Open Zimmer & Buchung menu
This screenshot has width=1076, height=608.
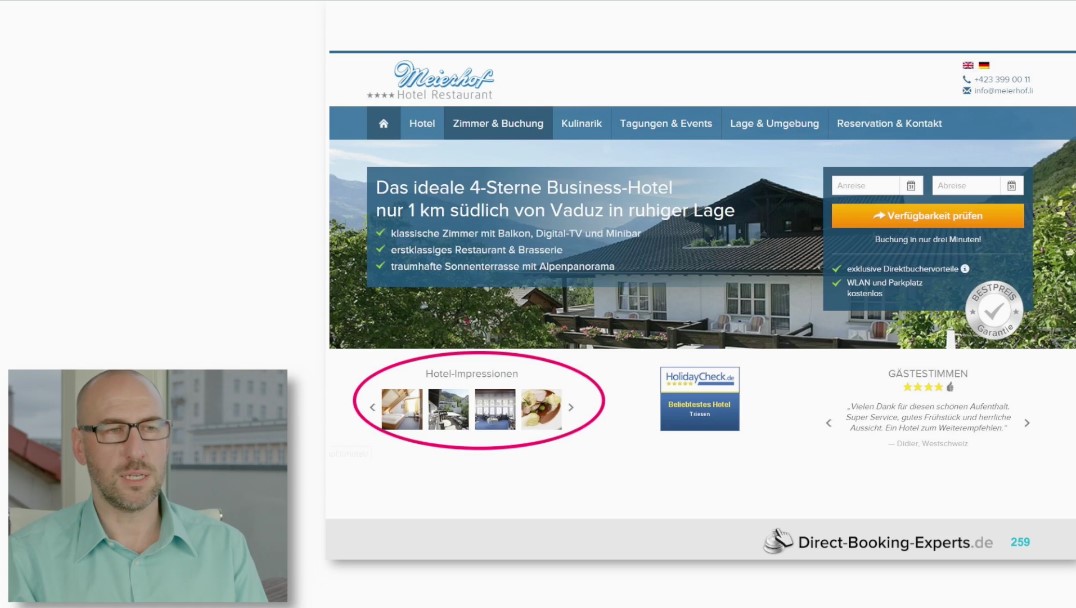498,124
